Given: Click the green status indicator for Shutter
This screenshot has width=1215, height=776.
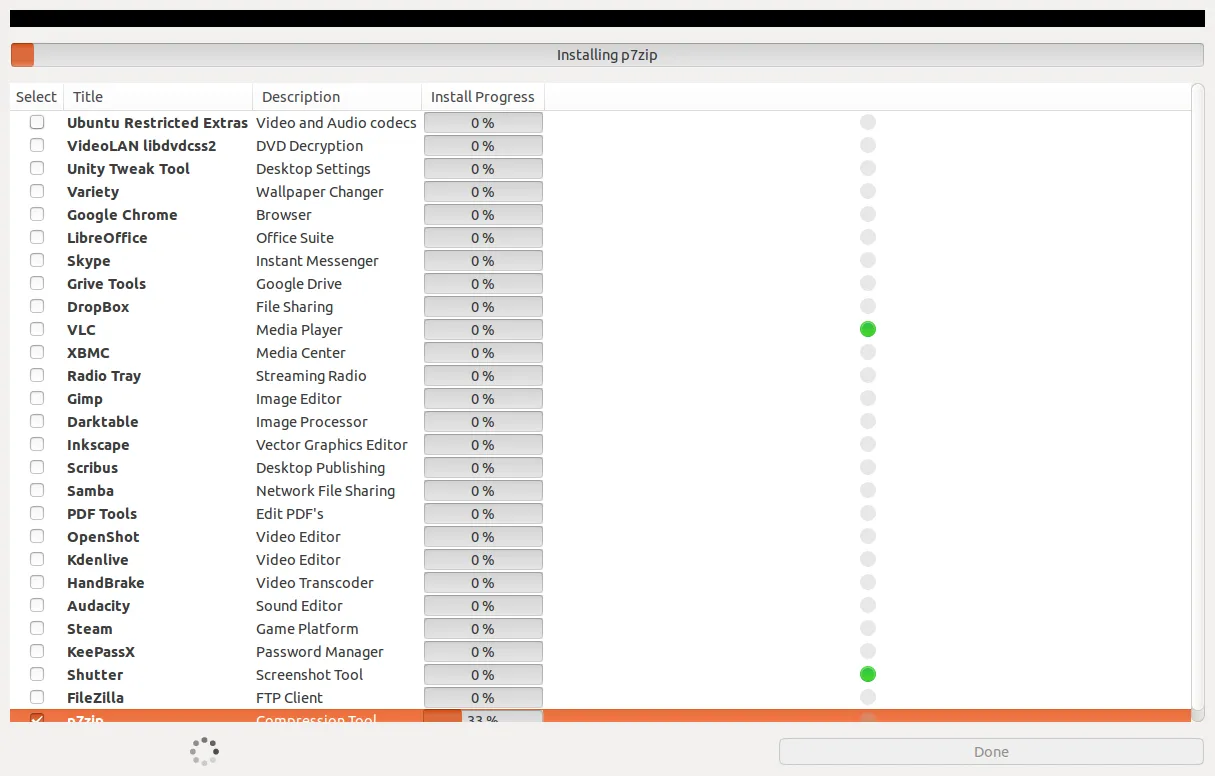Looking at the screenshot, I should pyautogui.click(x=868, y=674).
